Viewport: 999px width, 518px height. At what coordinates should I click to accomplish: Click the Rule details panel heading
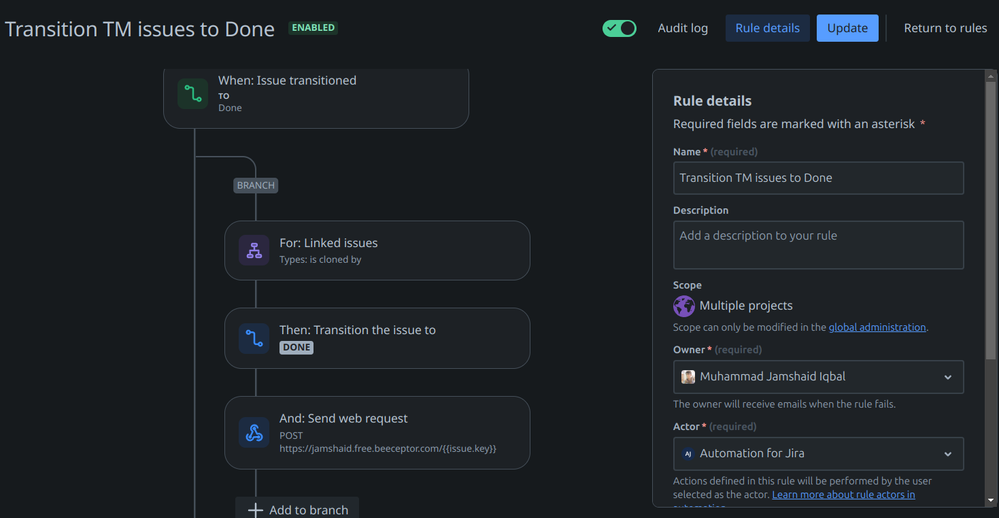point(712,101)
